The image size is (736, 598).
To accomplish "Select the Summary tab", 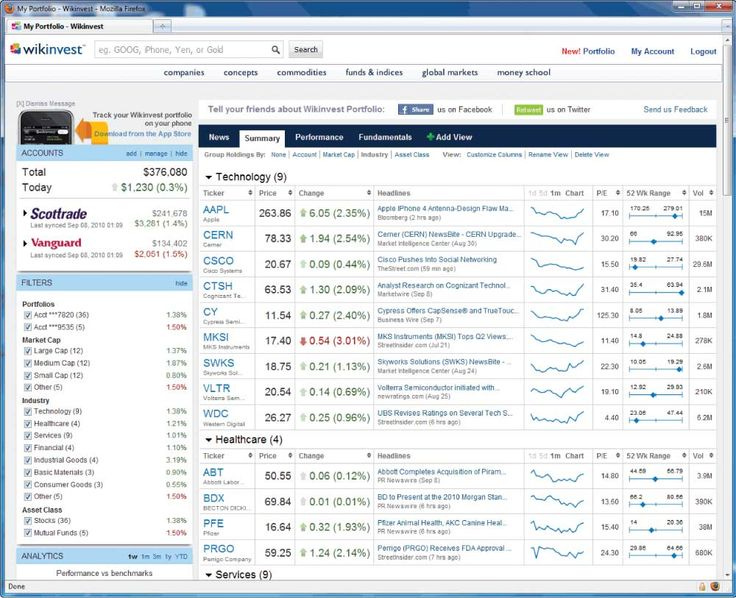I will coord(262,138).
